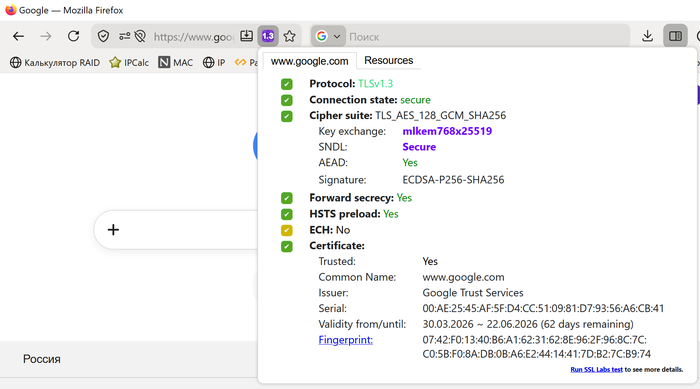The width and height of the screenshot is (700, 389).
Task: Open the IP bookmark
Action: [x=214, y=63]
